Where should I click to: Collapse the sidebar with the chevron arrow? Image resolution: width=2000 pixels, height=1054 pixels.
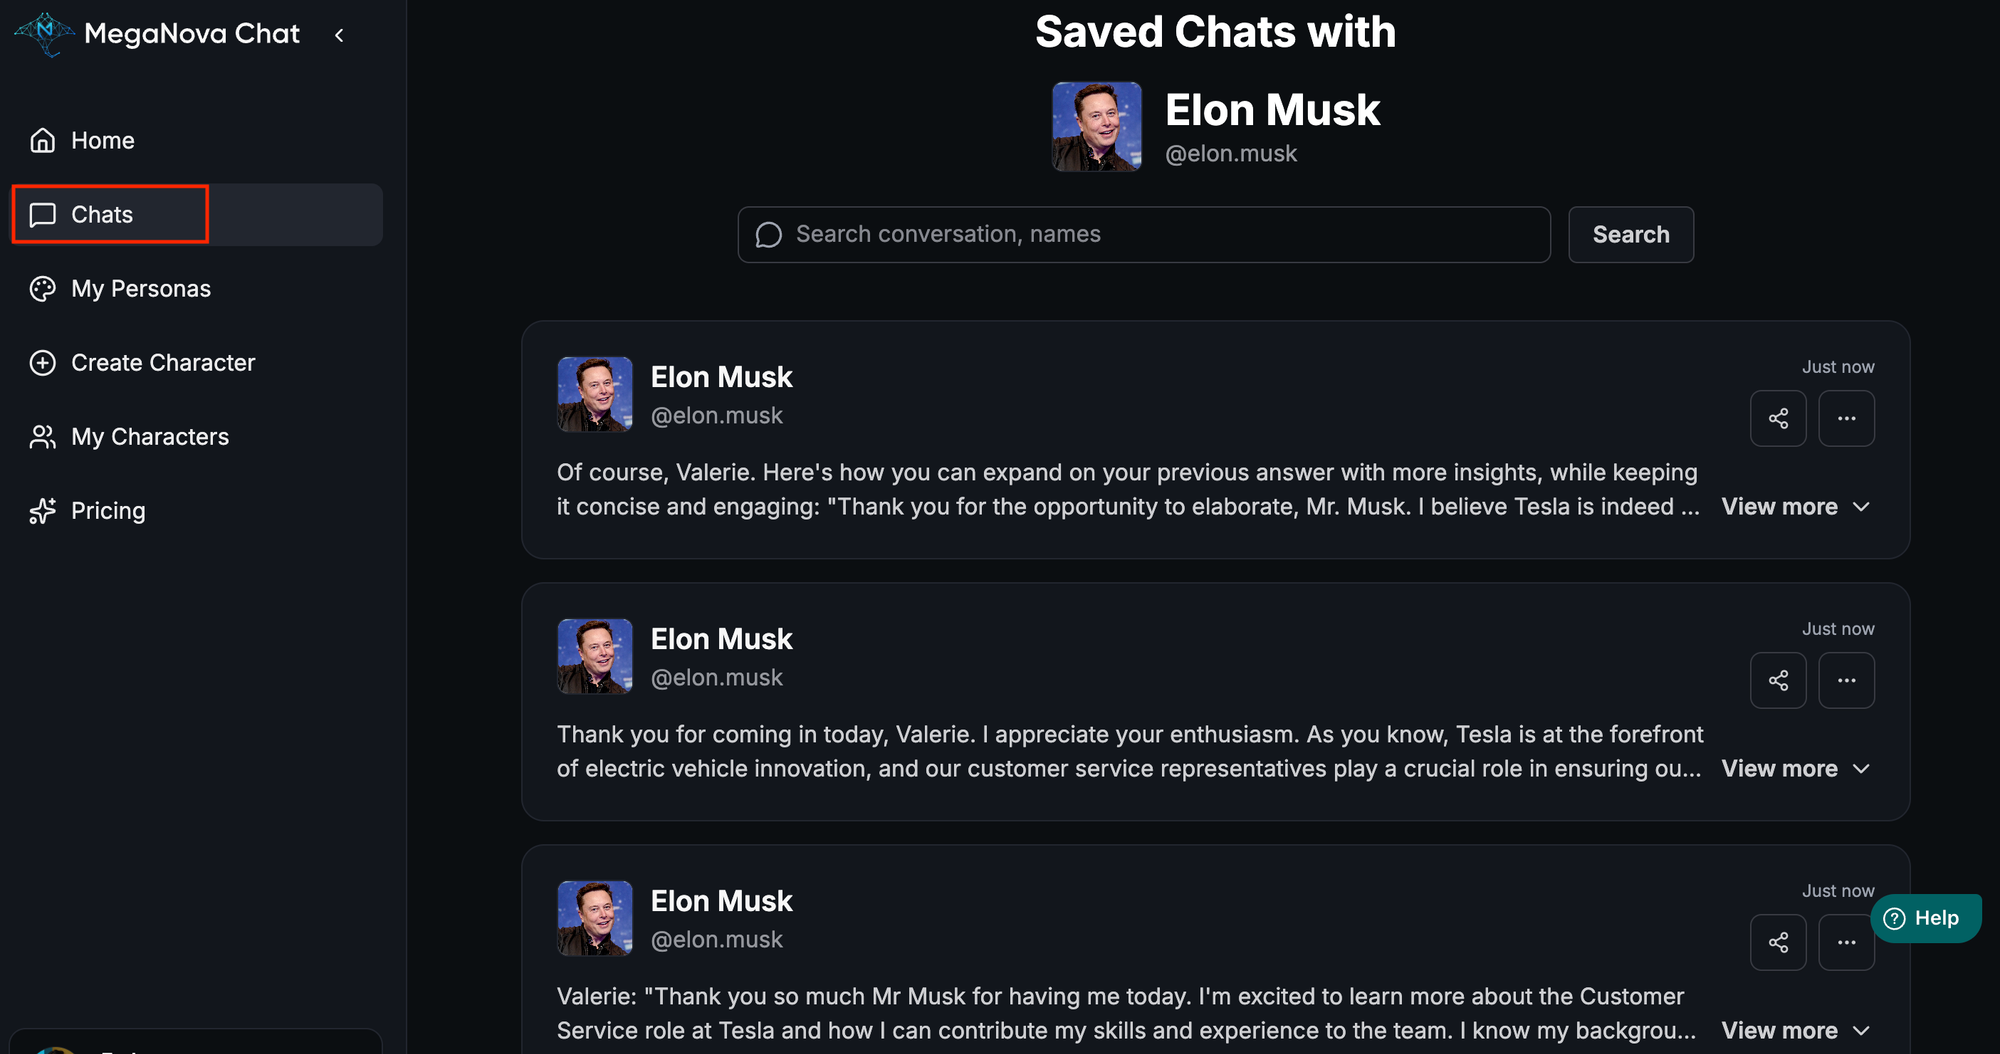340,35
